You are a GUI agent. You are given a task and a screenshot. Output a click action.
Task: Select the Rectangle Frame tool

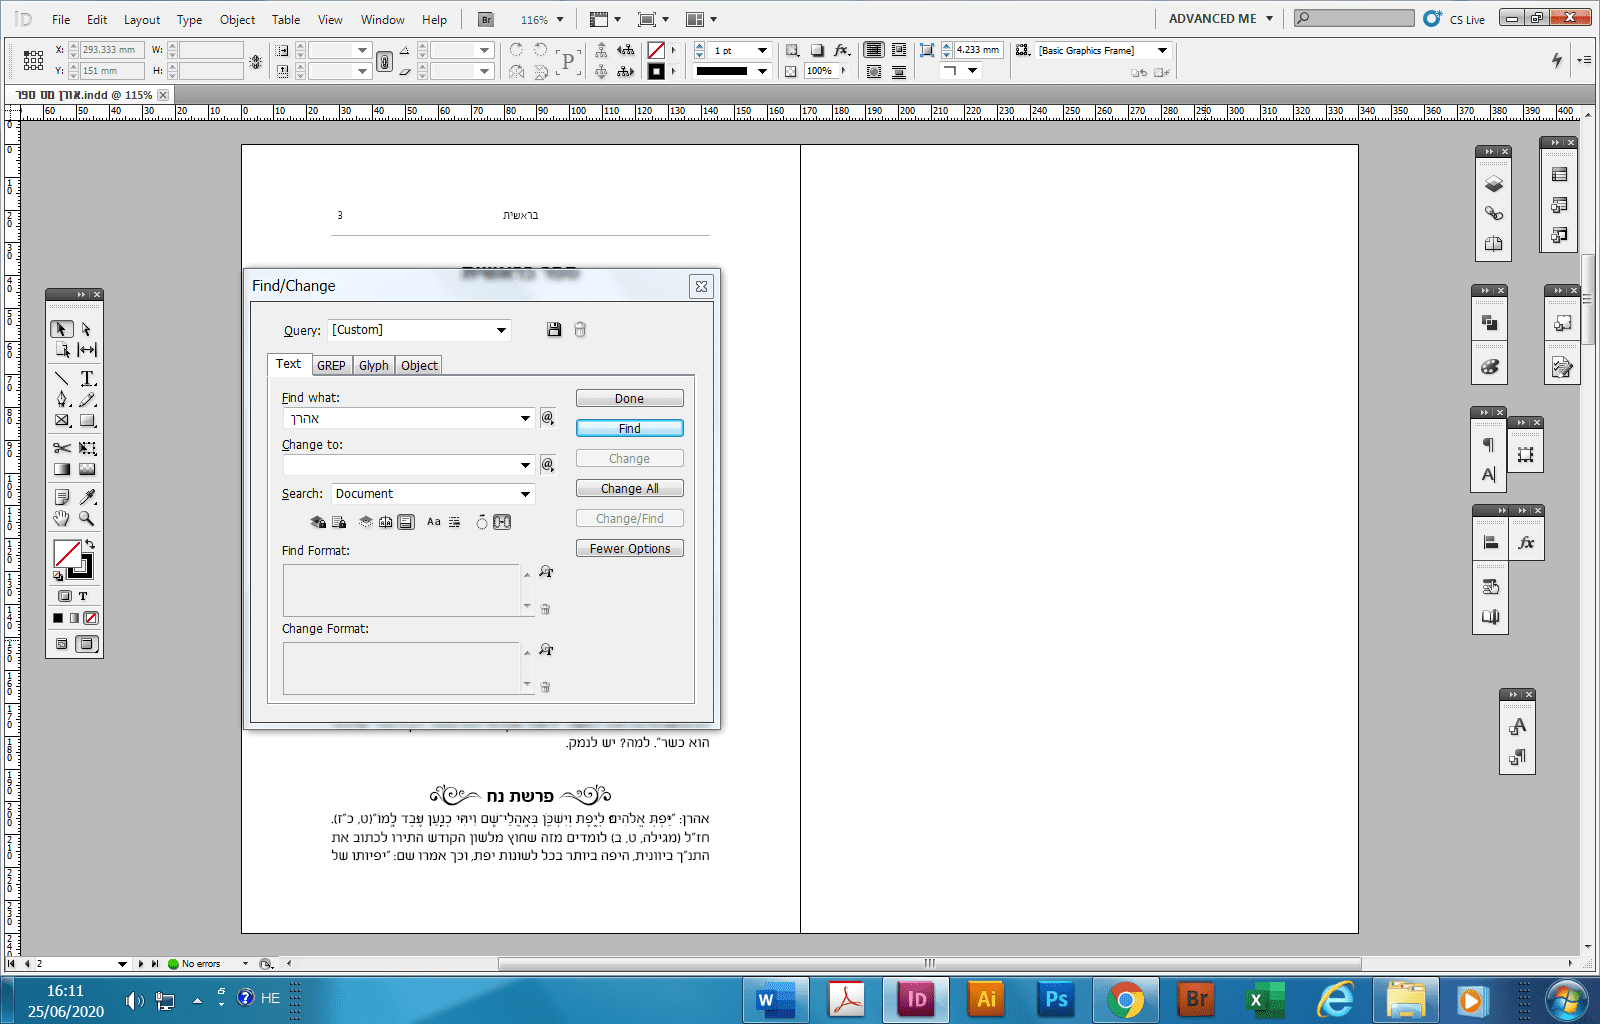pyautogui.click(x=62, y=420)
